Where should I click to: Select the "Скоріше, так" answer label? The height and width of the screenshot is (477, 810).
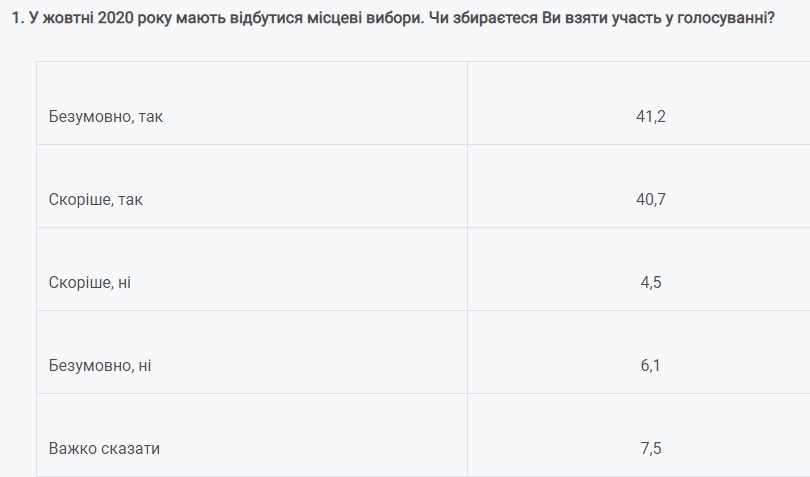96,199
